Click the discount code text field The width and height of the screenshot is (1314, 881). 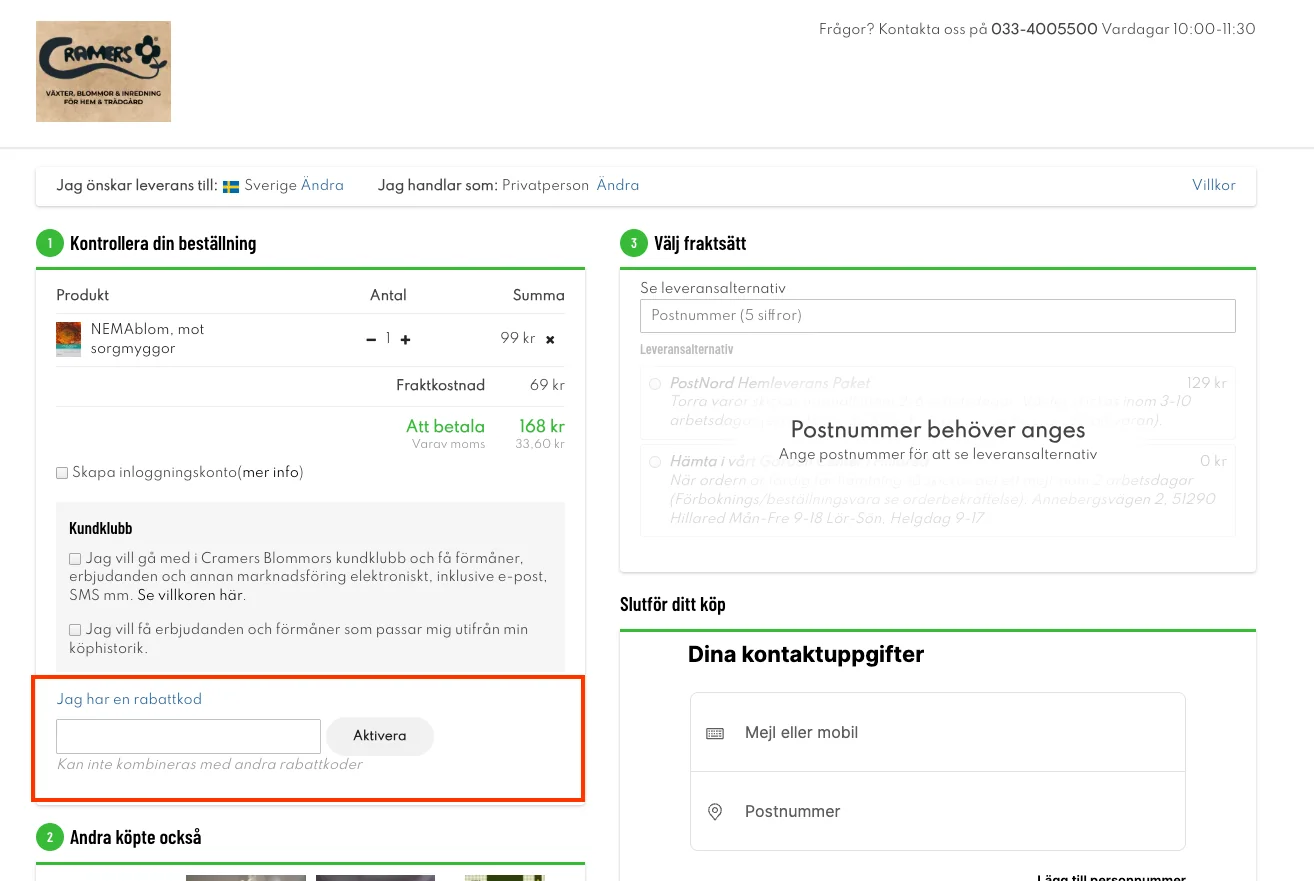[x=188, y=736]
